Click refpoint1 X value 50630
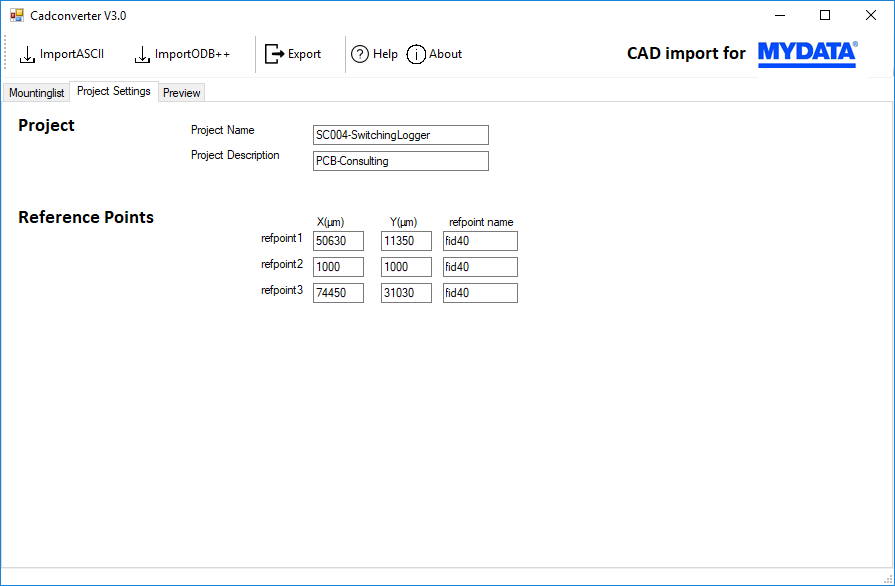This screenshot has height=586, width=895. point(338,241)
